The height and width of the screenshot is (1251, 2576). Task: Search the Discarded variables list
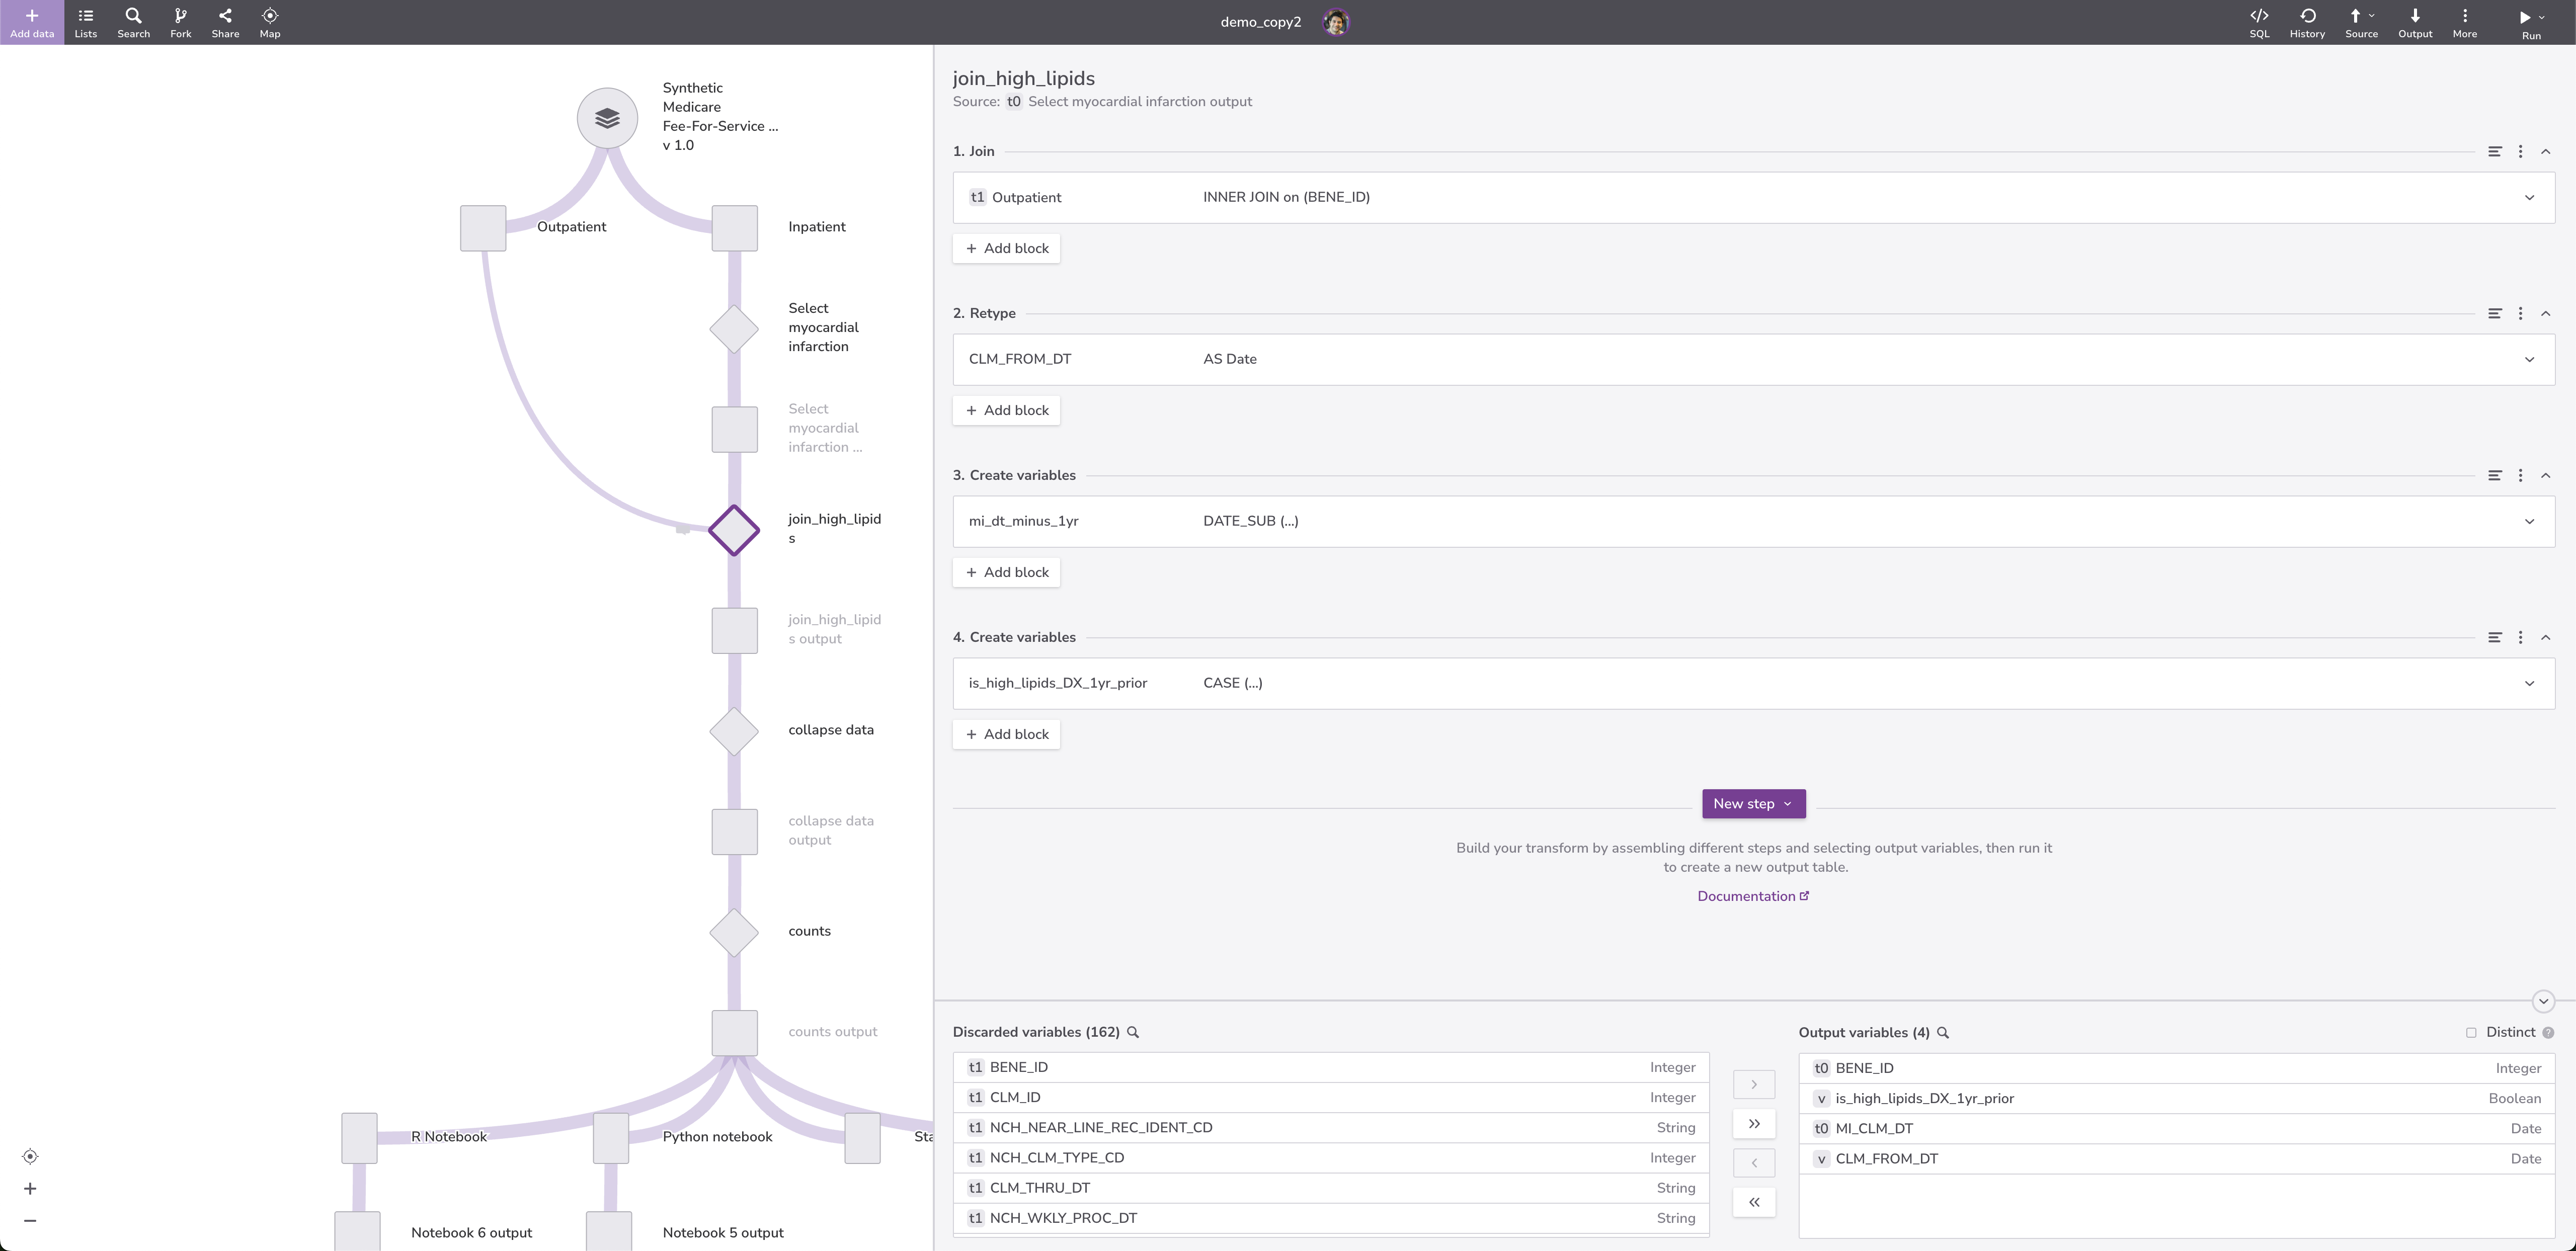pyautogui.click(x=1133, y=1032)
